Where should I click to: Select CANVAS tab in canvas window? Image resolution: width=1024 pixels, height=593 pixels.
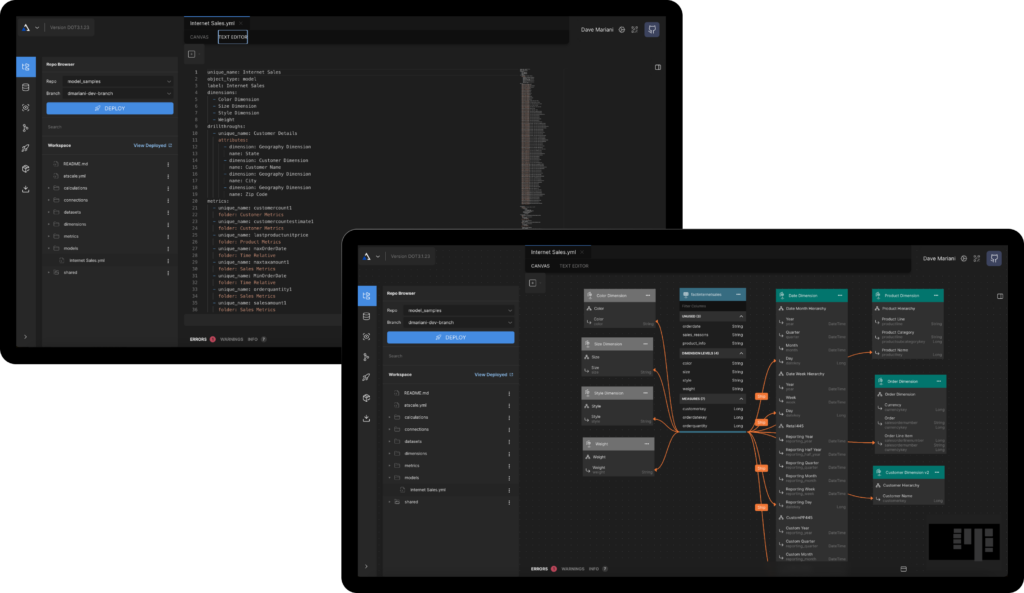pos(540,266)
